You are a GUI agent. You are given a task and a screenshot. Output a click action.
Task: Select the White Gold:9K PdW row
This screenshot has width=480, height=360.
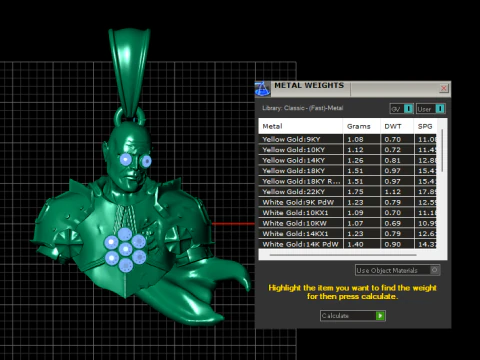(x=347, y=202)
